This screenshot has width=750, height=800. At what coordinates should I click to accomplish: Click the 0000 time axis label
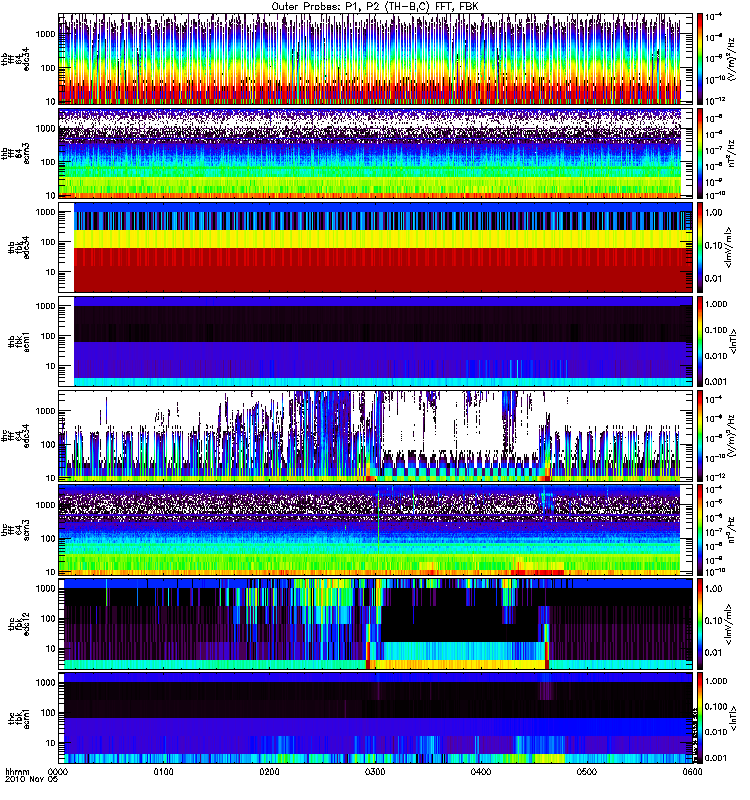[58, 771]
